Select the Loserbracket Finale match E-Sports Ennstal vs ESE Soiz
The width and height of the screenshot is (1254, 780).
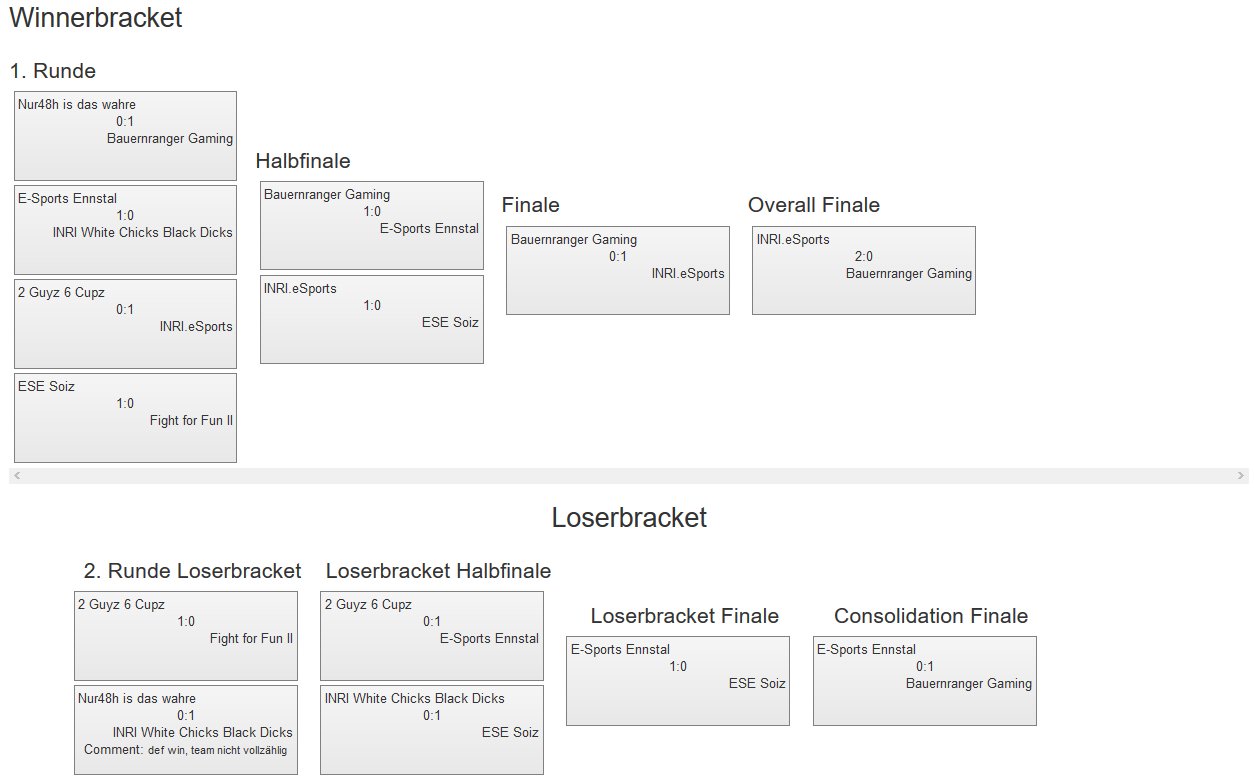pos(677,680)
